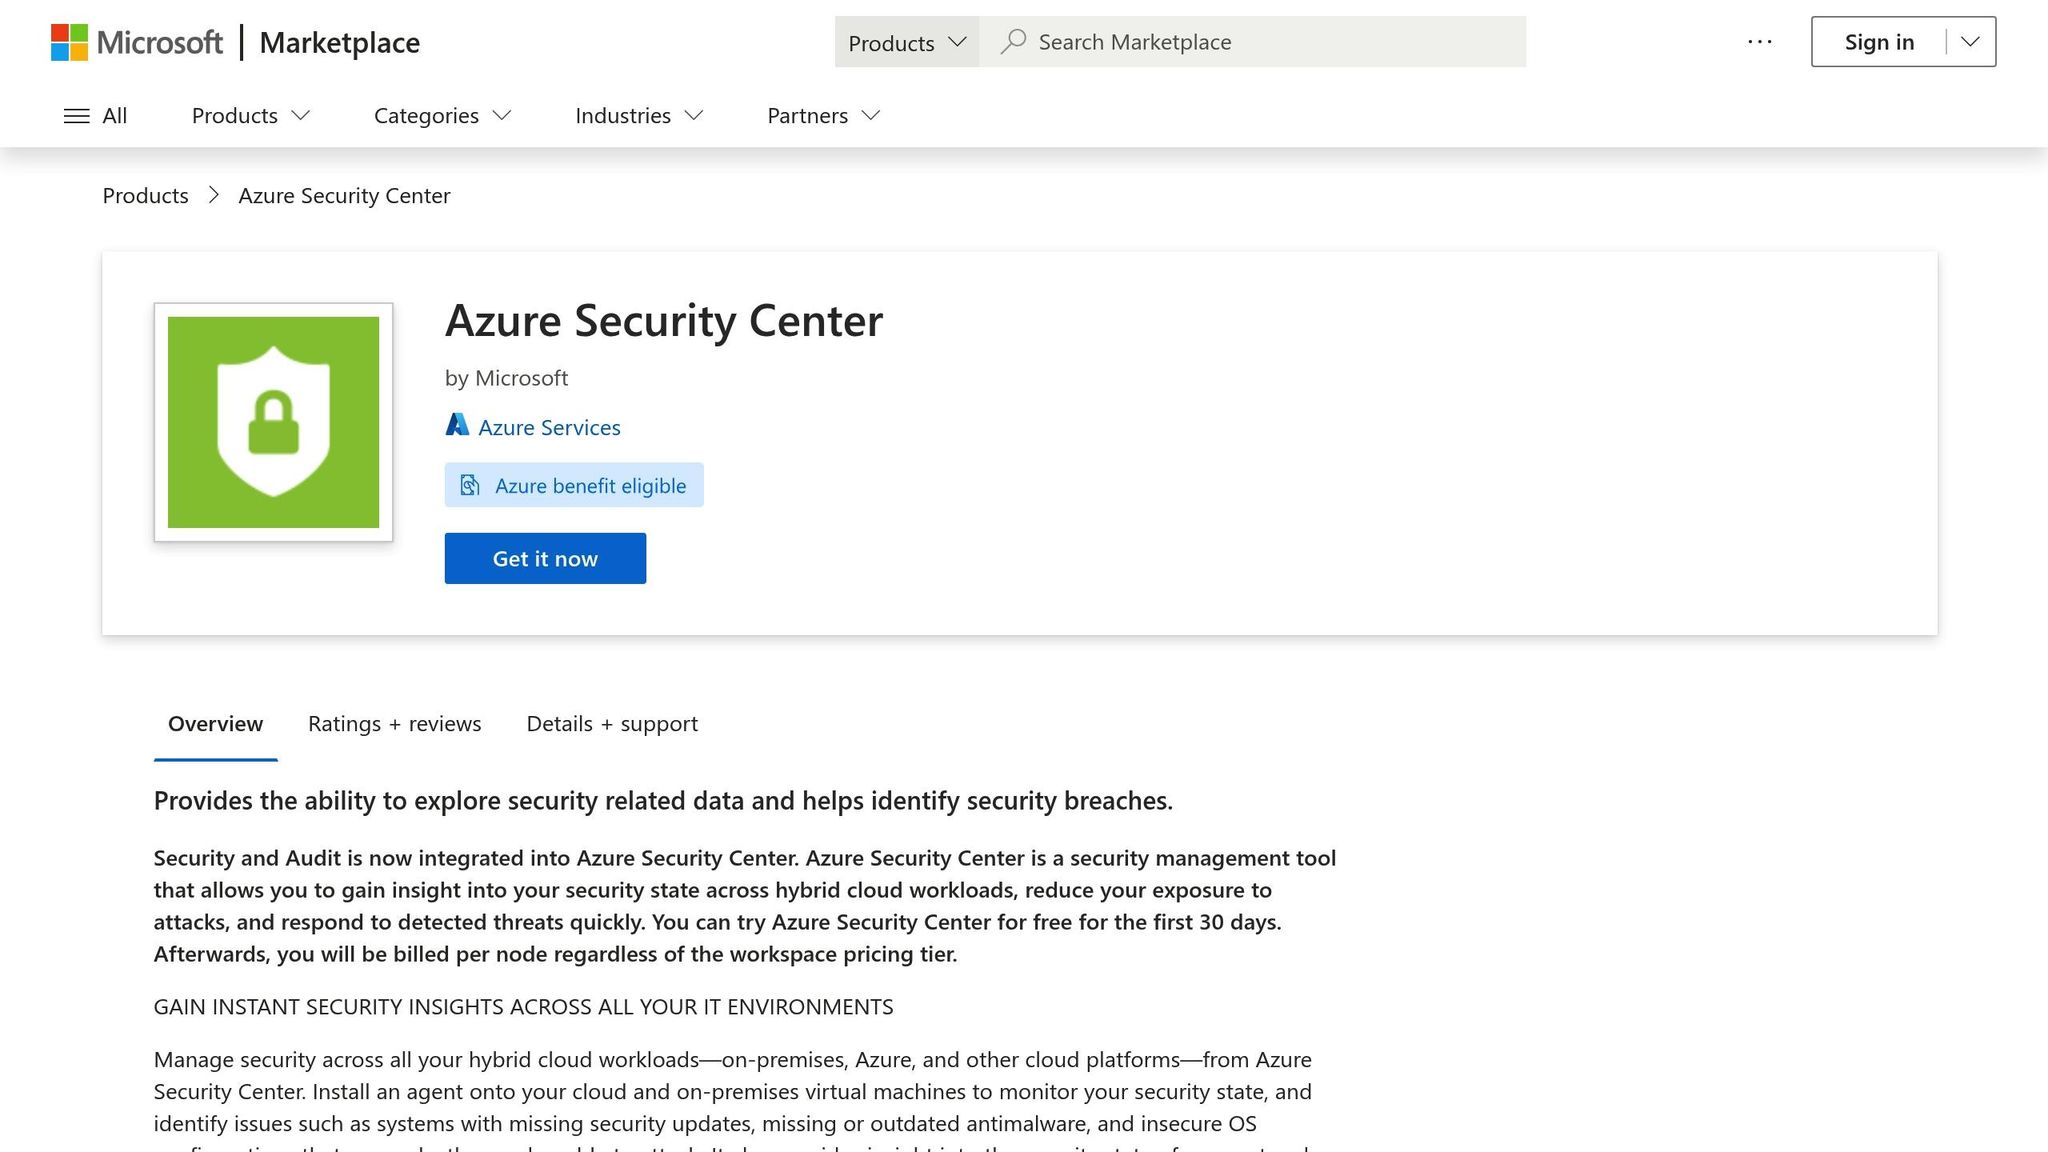Click the Sign in button

point(1879,41)
